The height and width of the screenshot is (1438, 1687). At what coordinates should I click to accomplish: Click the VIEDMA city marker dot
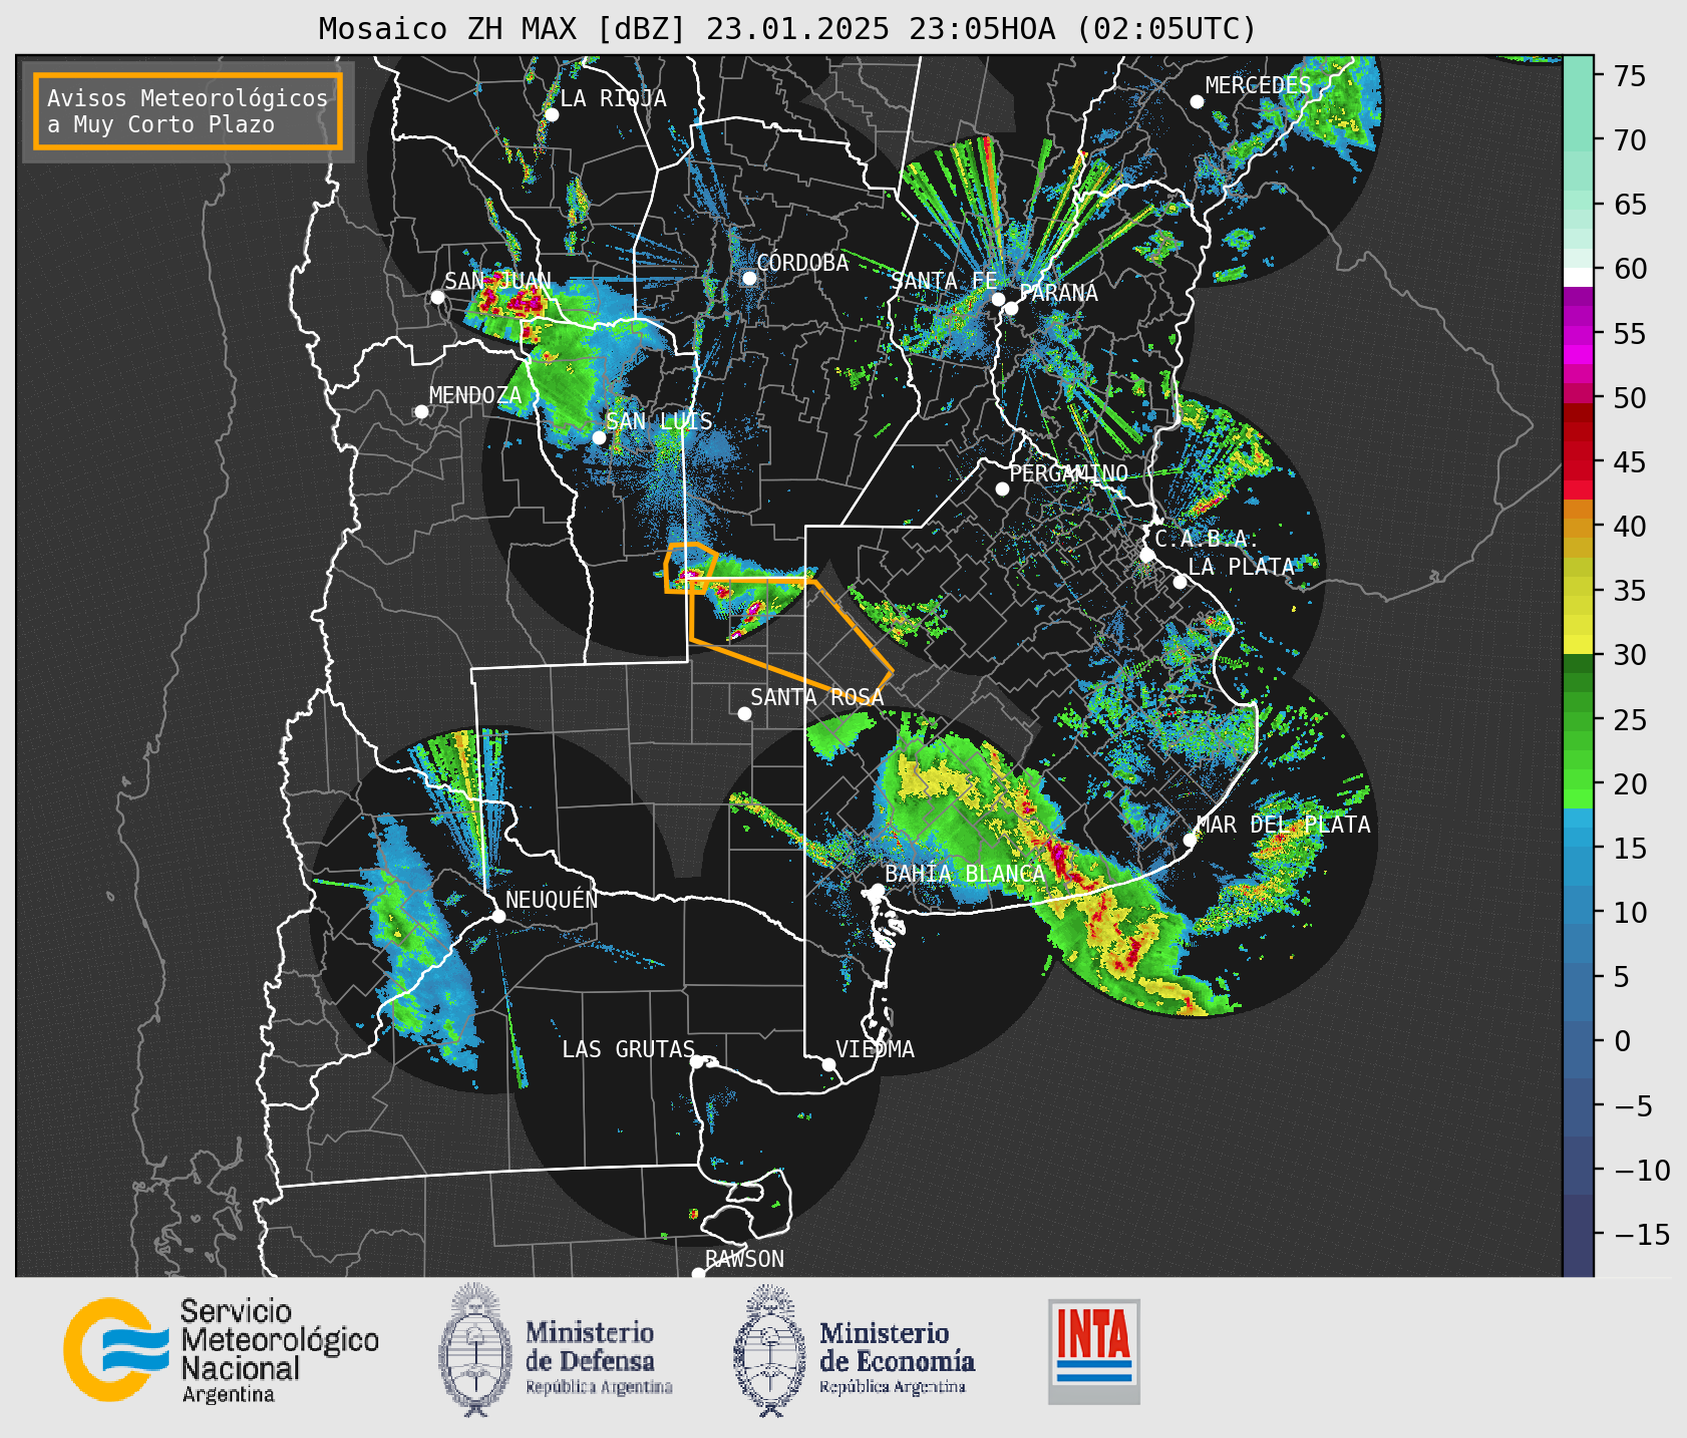[x=829, y=1064]
